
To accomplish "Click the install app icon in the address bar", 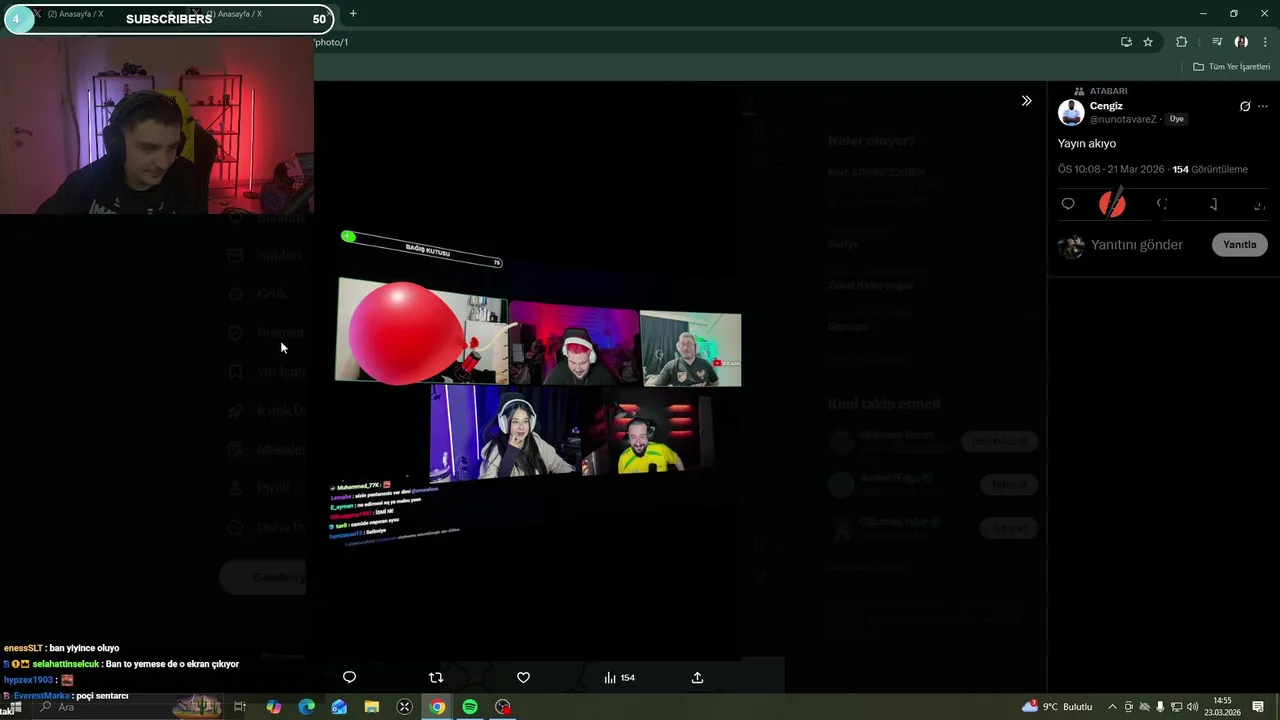I will (1126, 42).
